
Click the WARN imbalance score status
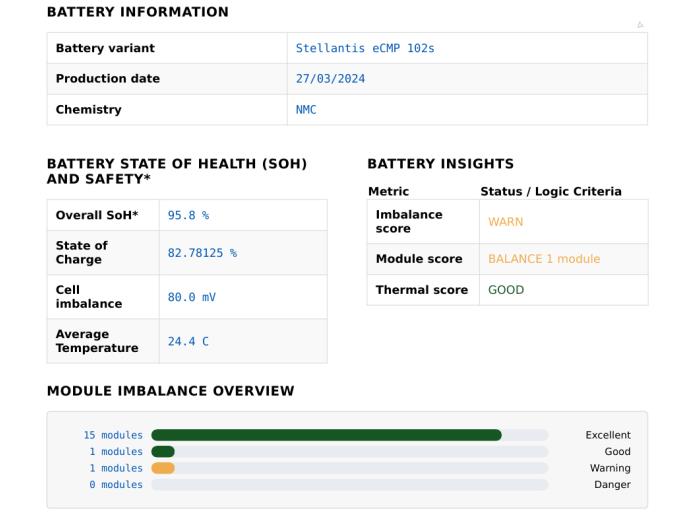click(x=505, y=222)
